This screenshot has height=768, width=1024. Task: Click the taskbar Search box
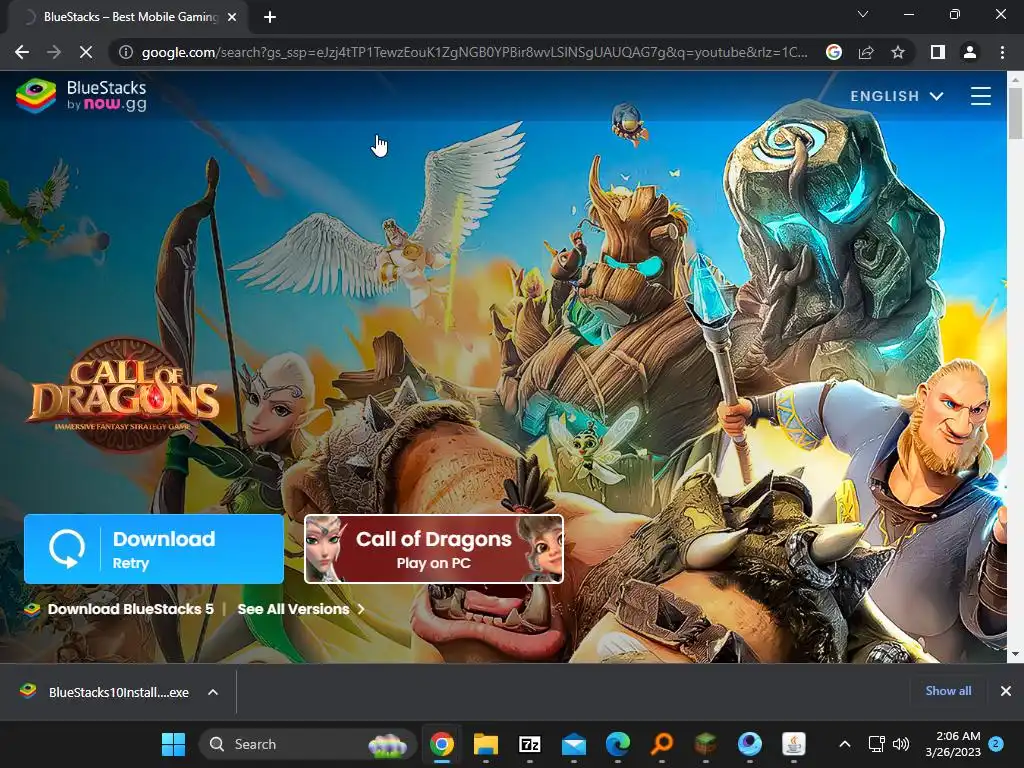(x=307, y=744)
